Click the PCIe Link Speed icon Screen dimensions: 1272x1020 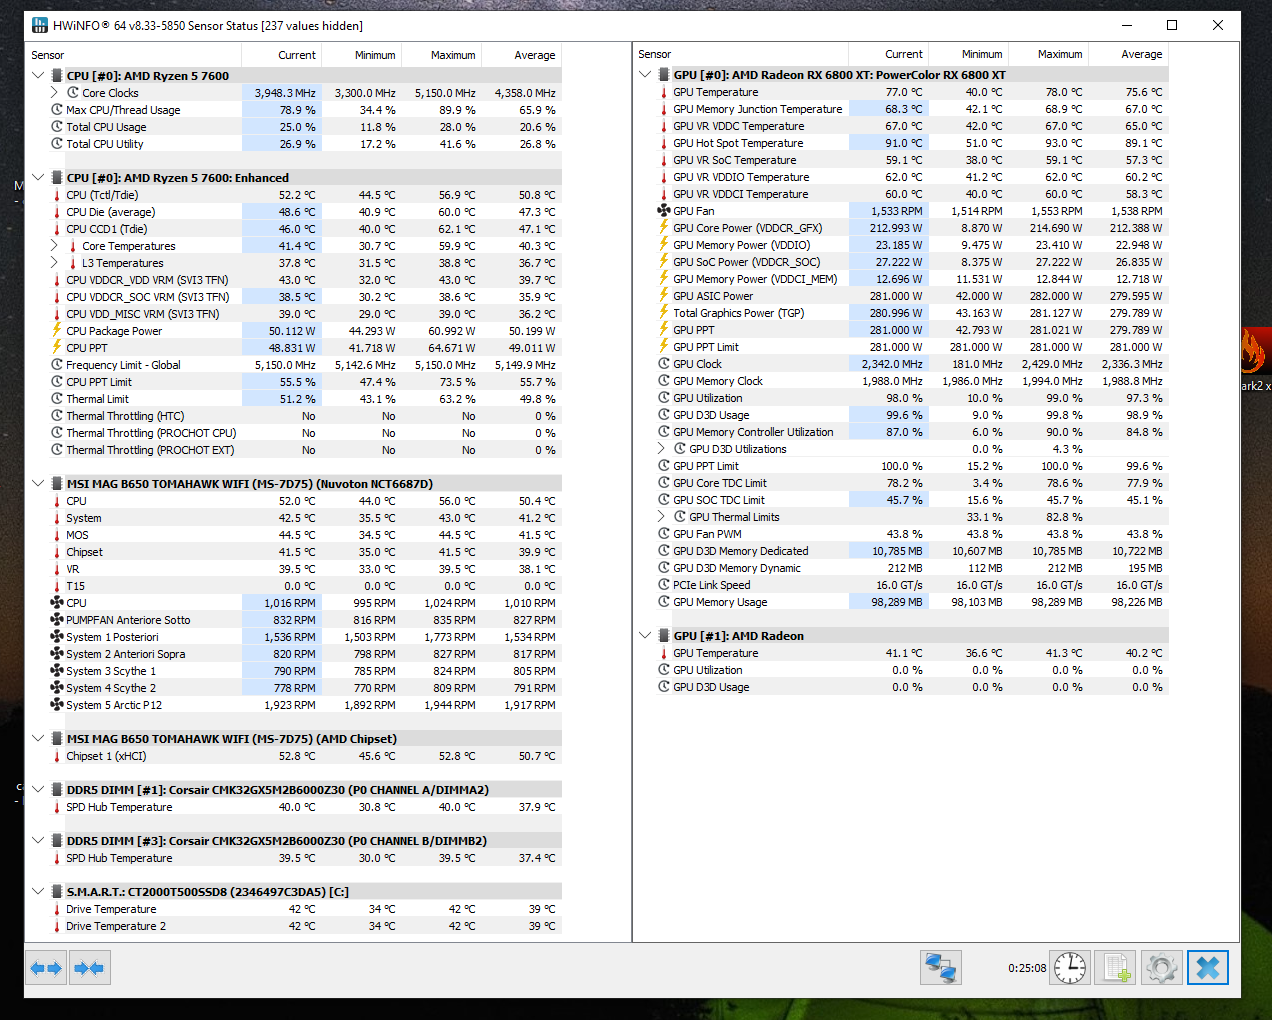(663, 585)
